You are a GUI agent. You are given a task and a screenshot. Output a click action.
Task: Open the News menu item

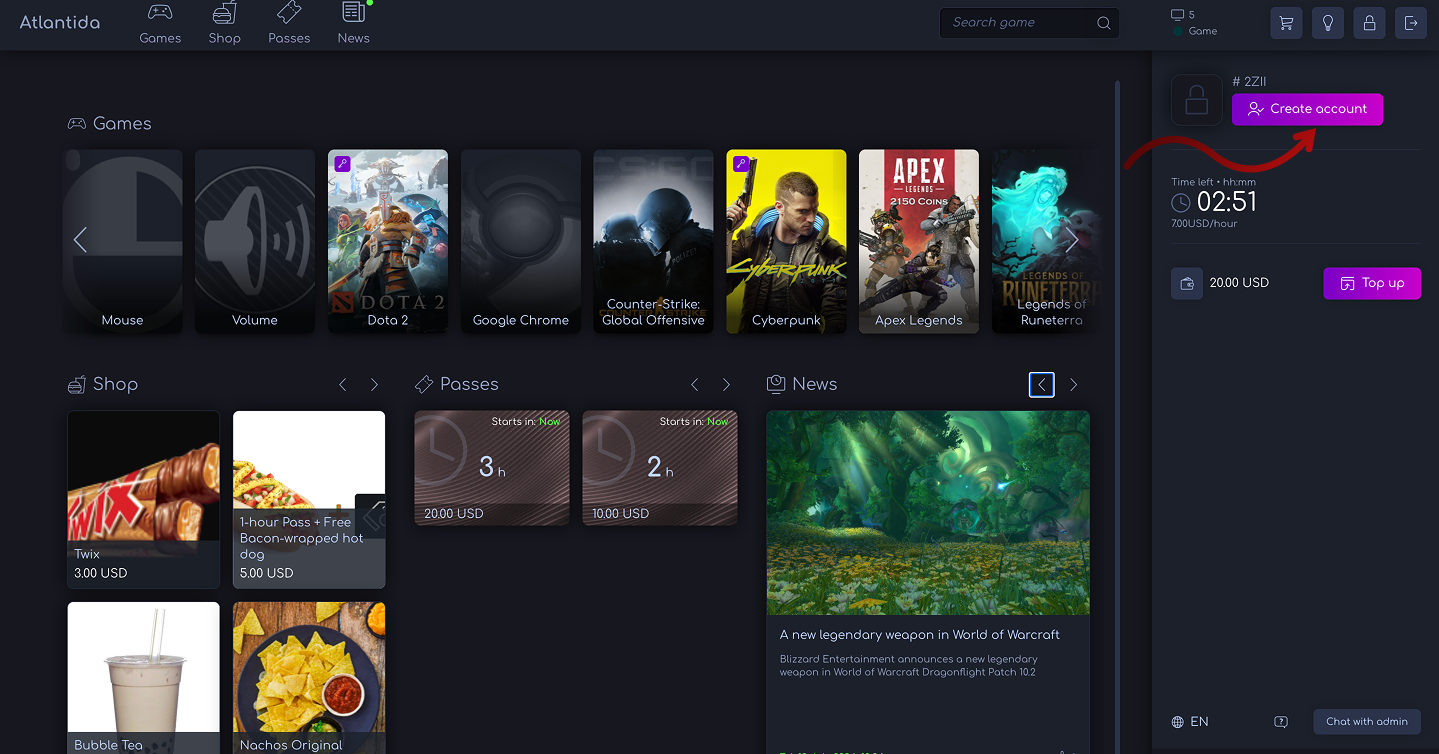click(x=354, y=24)
